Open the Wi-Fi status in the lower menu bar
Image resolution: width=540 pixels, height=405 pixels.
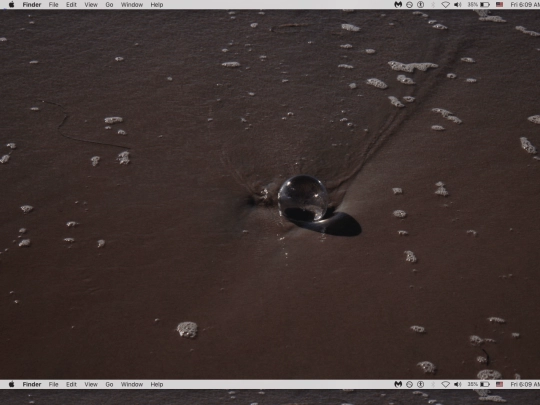pos(445,384)
